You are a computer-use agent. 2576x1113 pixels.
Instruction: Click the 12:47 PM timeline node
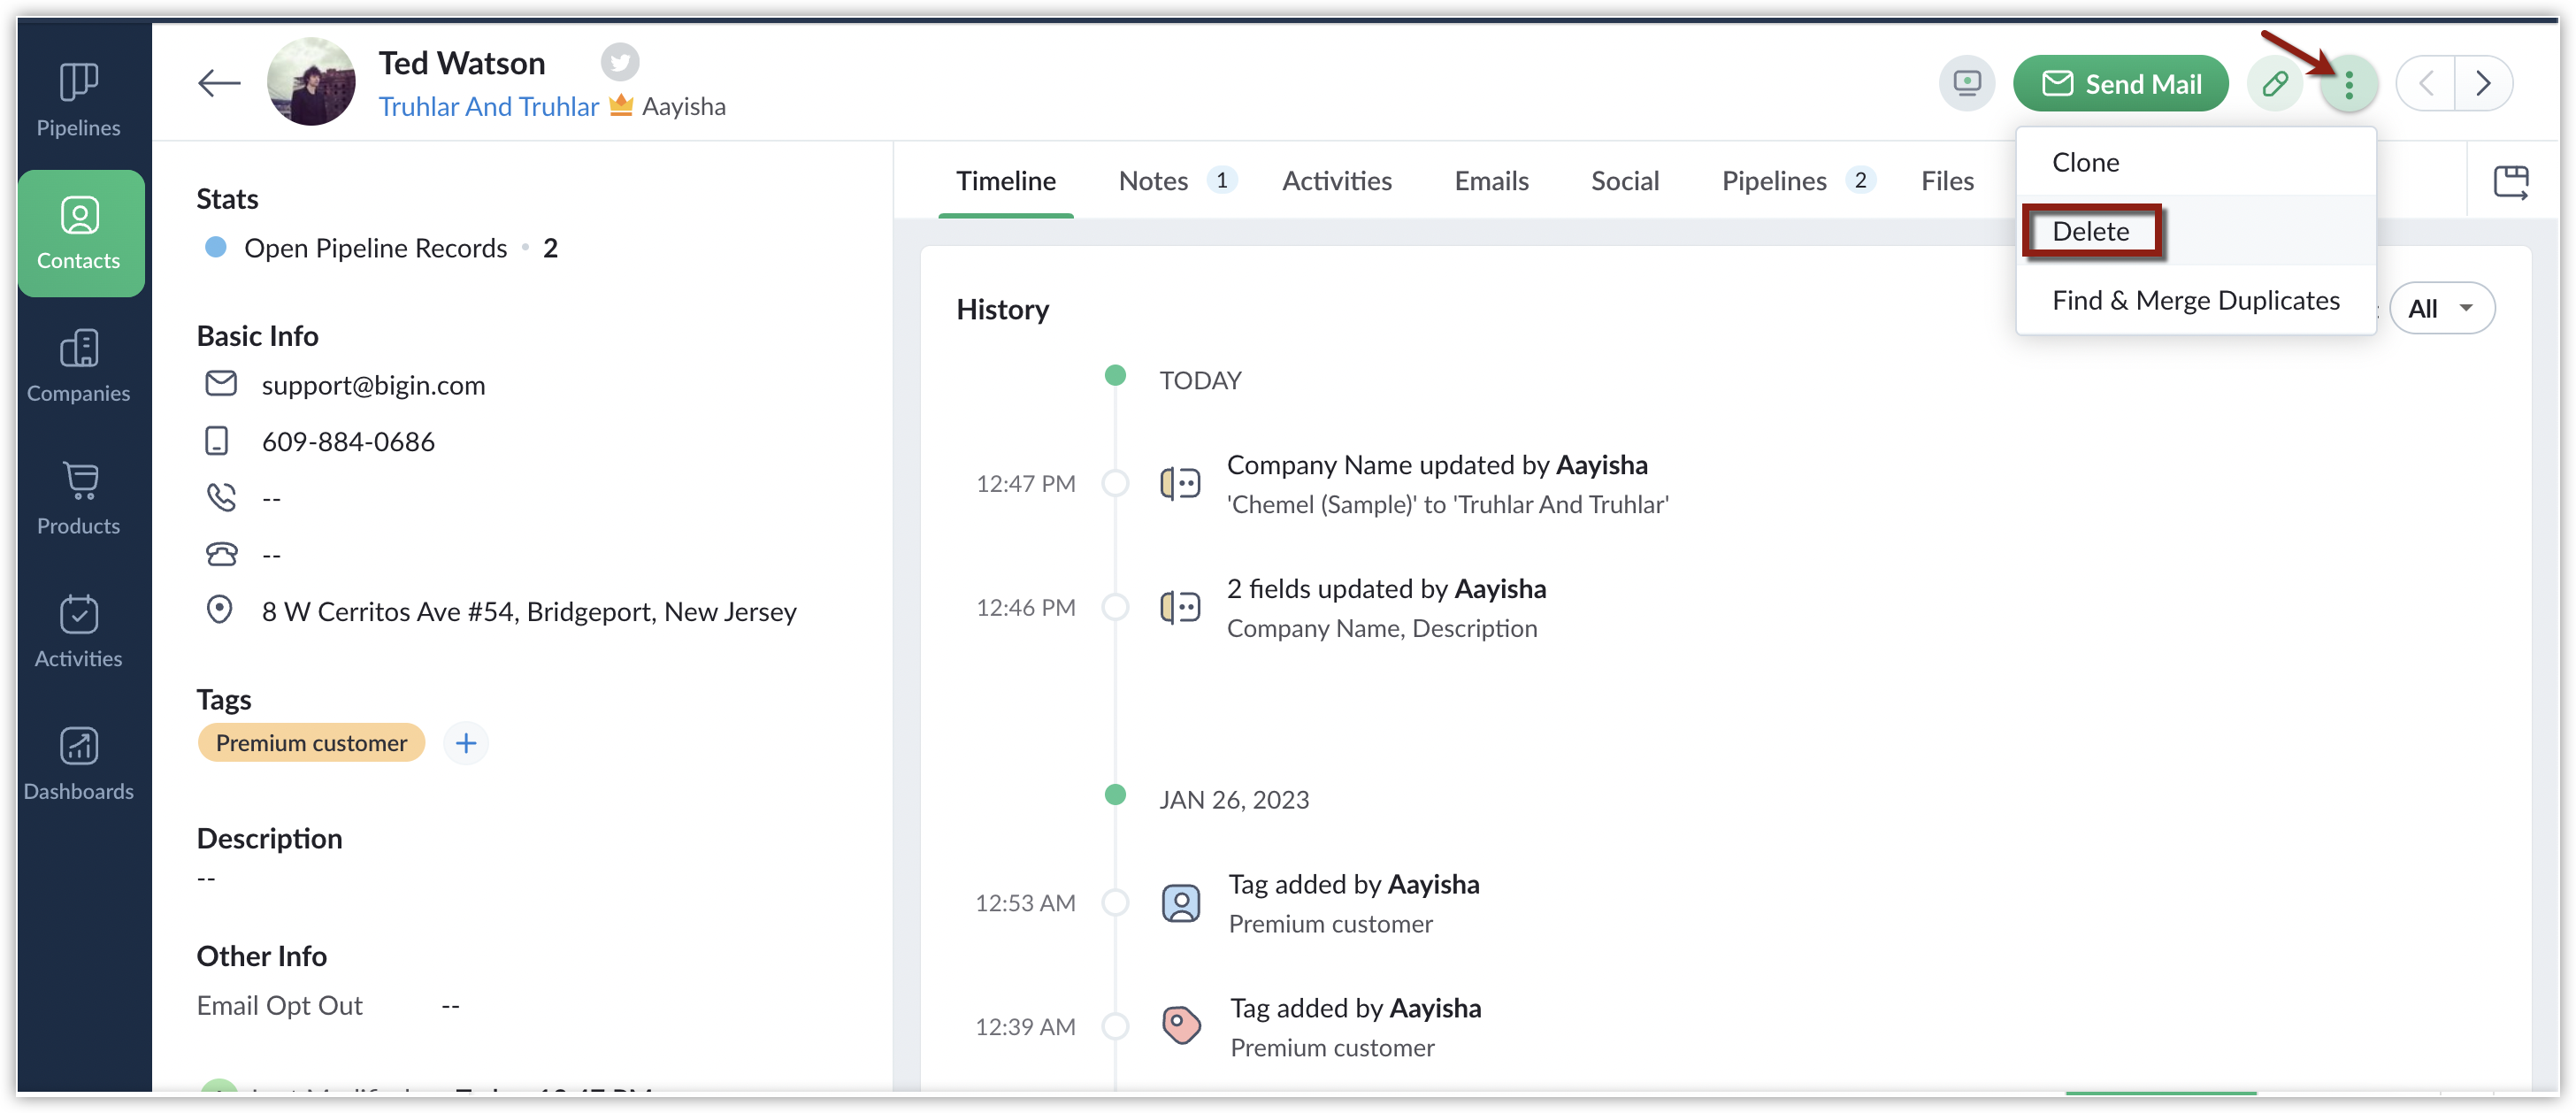(x=1115, y=483)
